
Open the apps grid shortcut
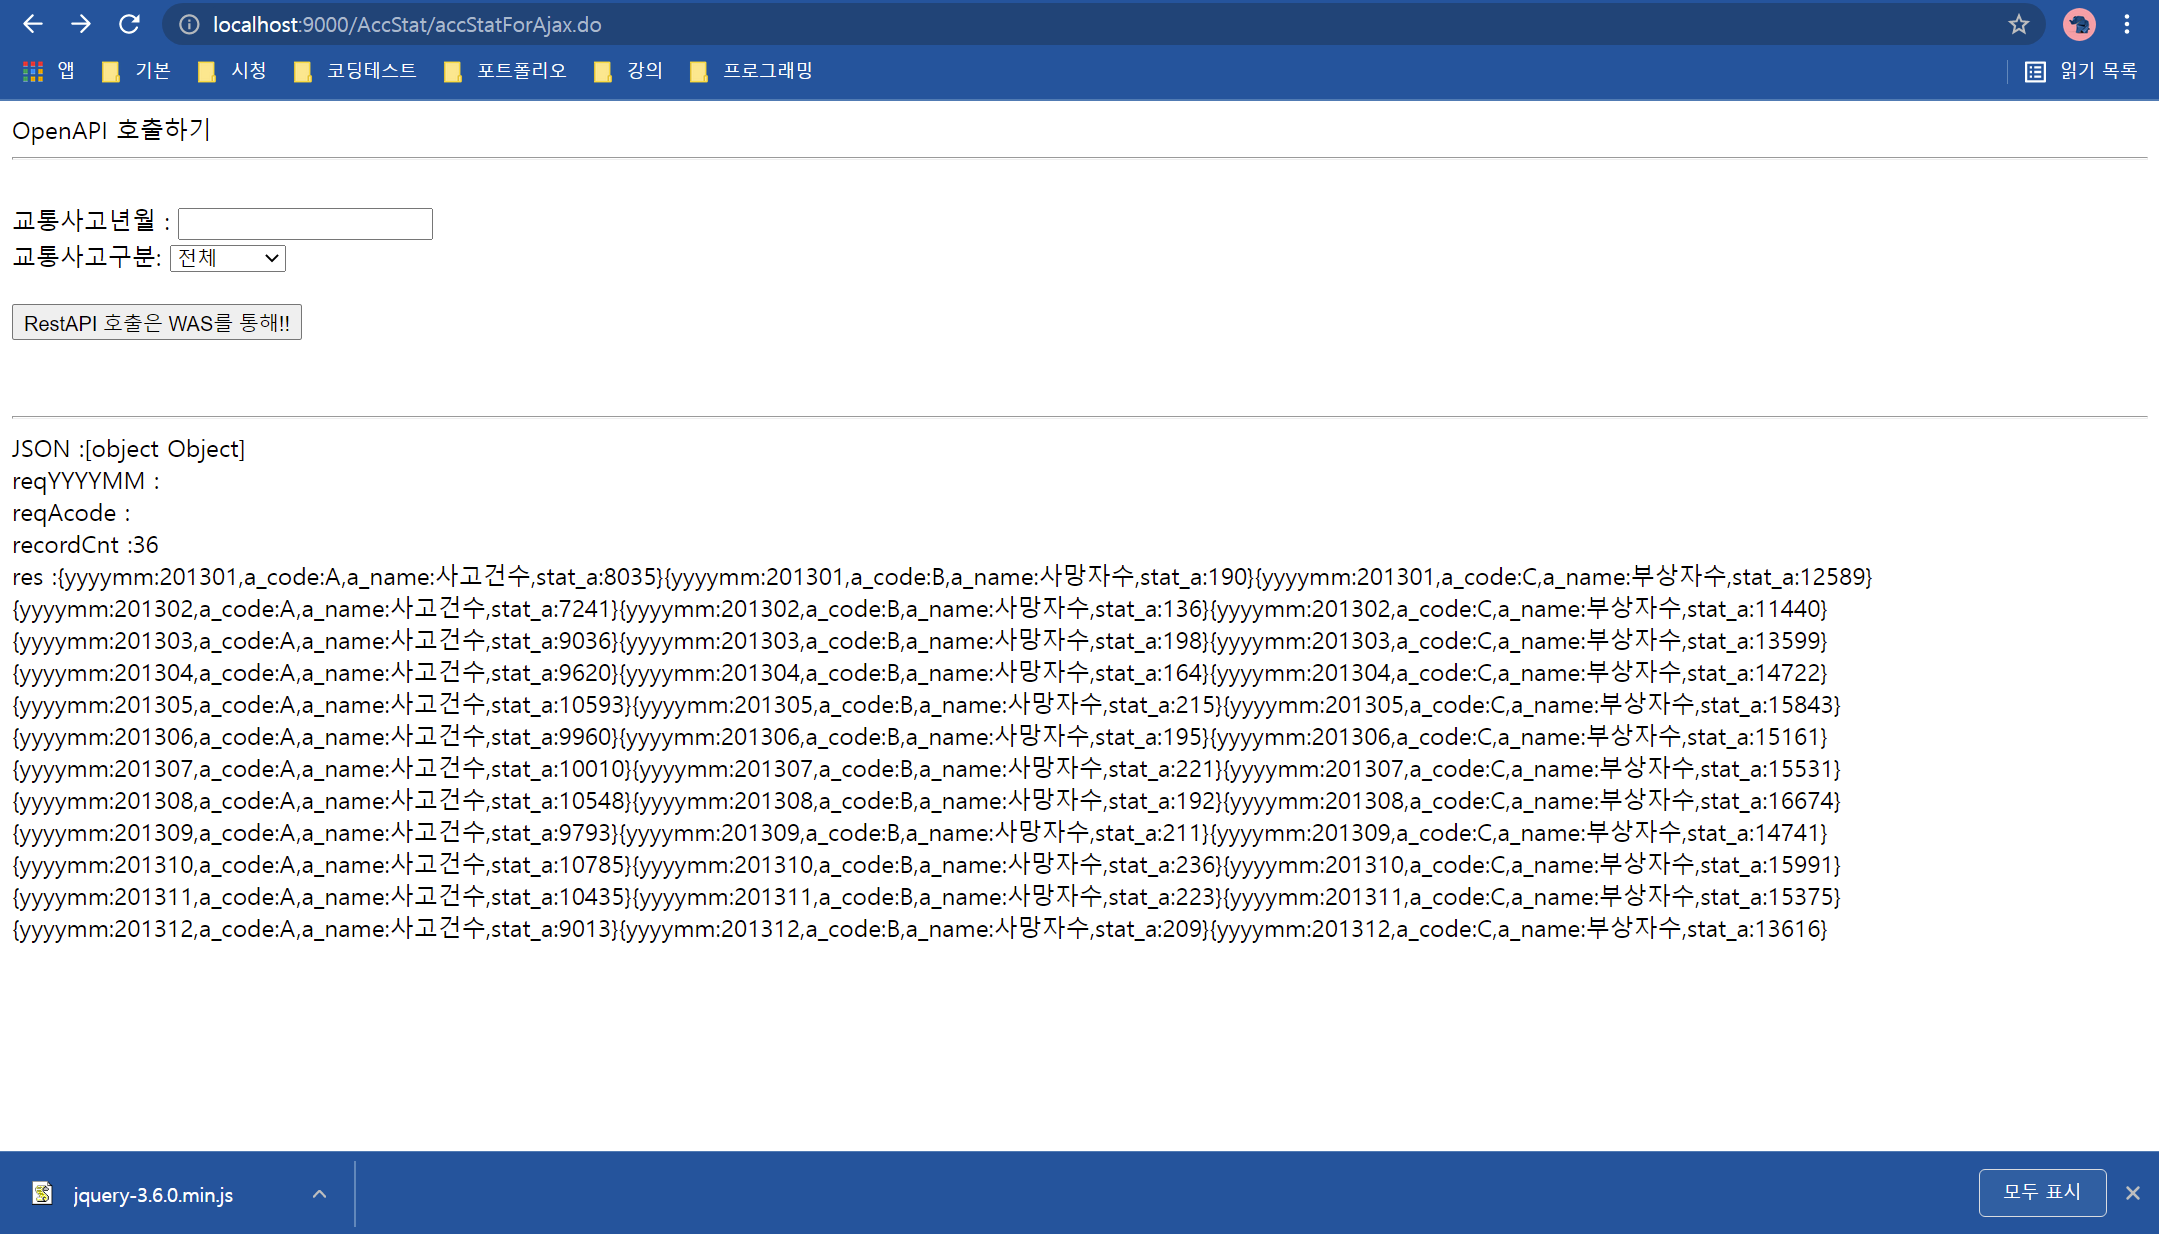pyautogui.click(x=34, y=71)
